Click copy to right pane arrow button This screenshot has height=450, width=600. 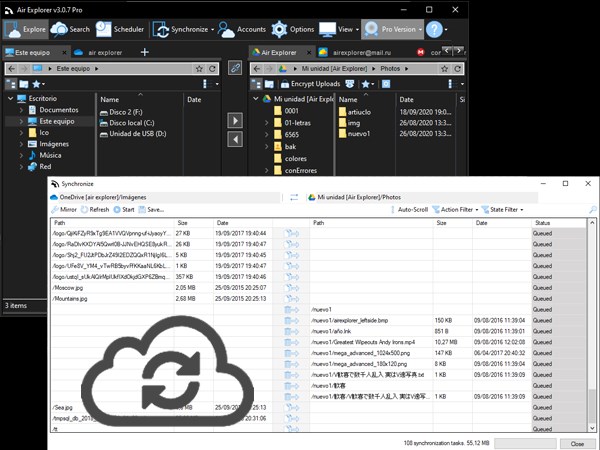point(235,120)
